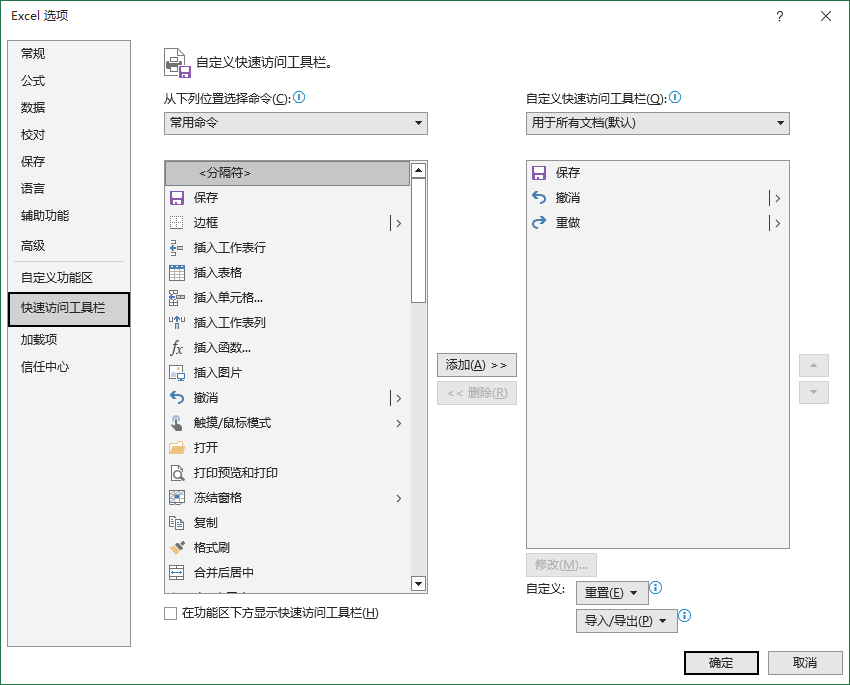Viewport: 850px width, 685px height.
Task: Expand the 触摸/鼠标模式 submenu arrow
Action: tap(398, 423)
